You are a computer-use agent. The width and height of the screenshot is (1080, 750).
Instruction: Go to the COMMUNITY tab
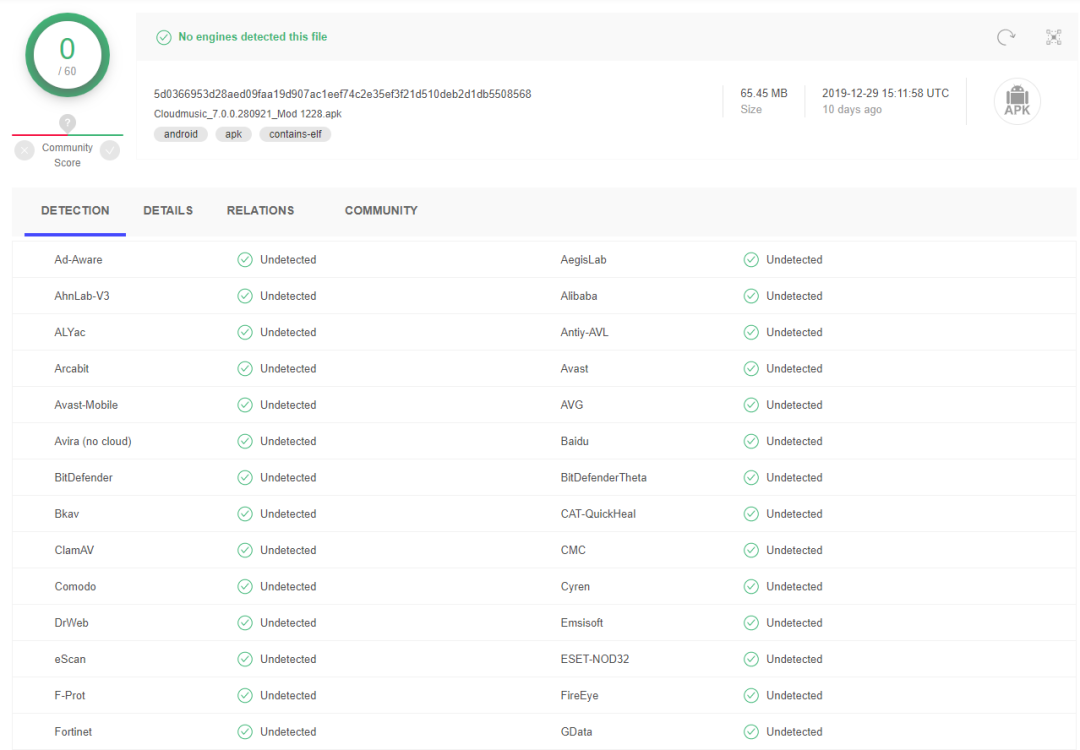381,211
